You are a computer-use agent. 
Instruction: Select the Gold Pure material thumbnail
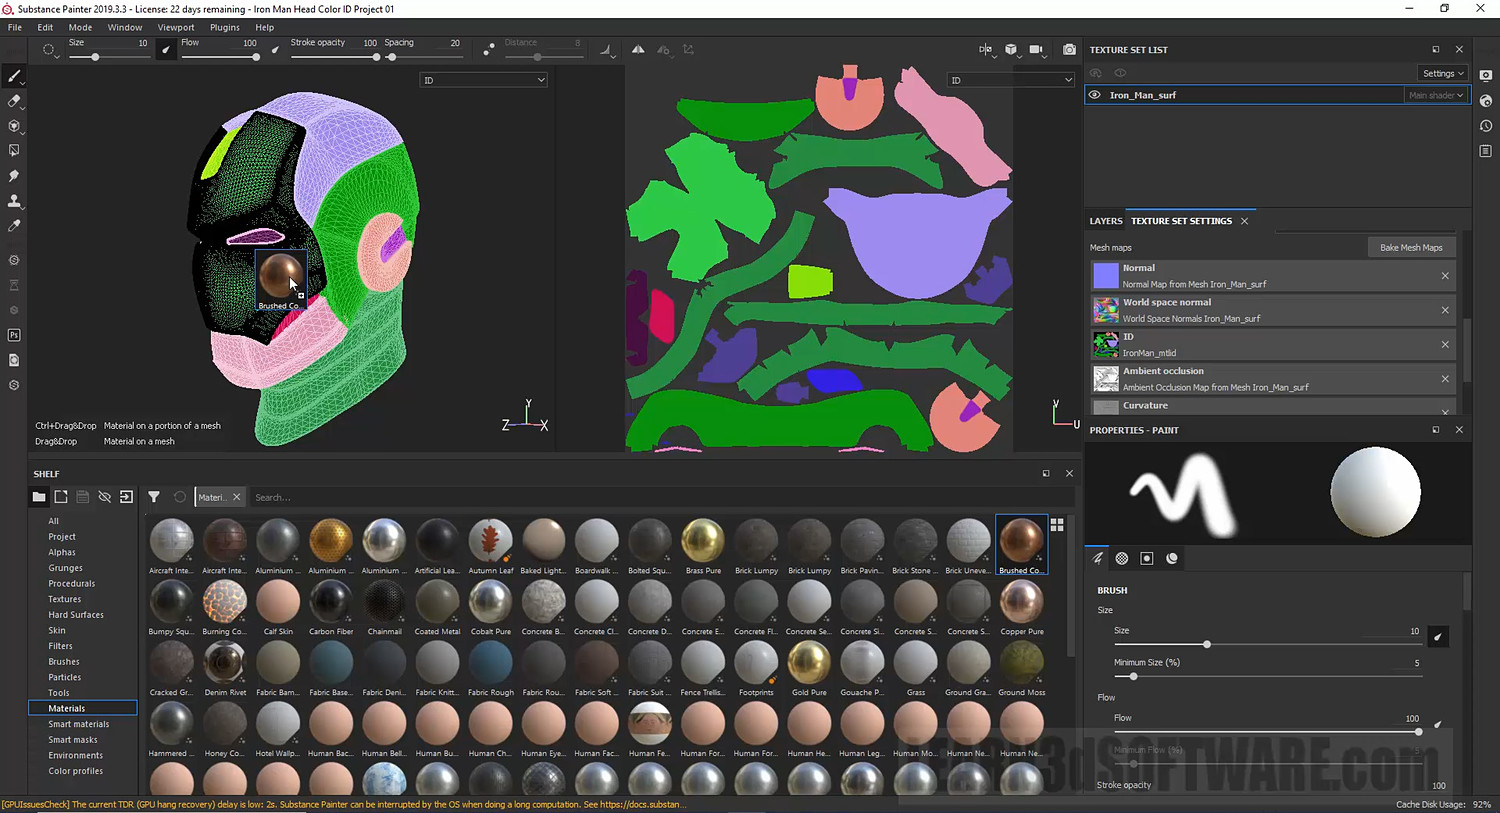[809, 668]
